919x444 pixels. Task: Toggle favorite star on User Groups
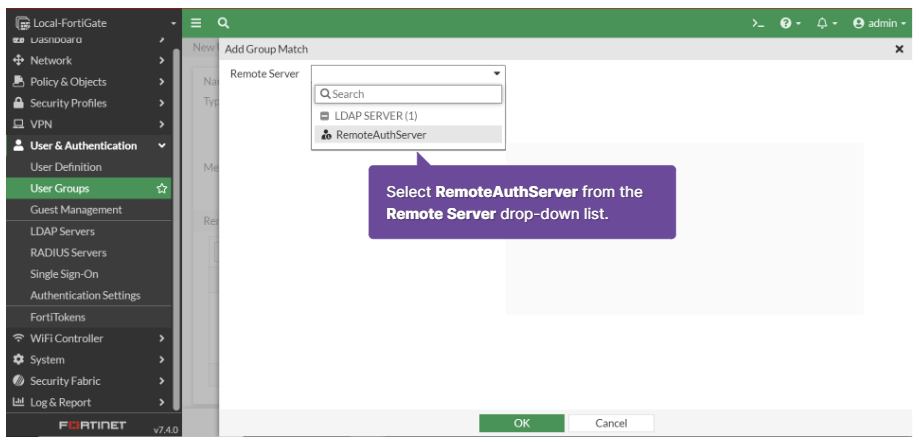(x=162, y=189)
